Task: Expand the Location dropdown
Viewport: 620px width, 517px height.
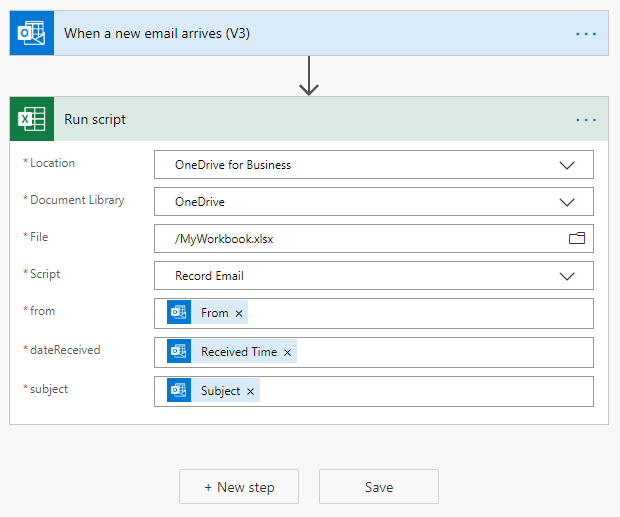Action: click(567, 165)
